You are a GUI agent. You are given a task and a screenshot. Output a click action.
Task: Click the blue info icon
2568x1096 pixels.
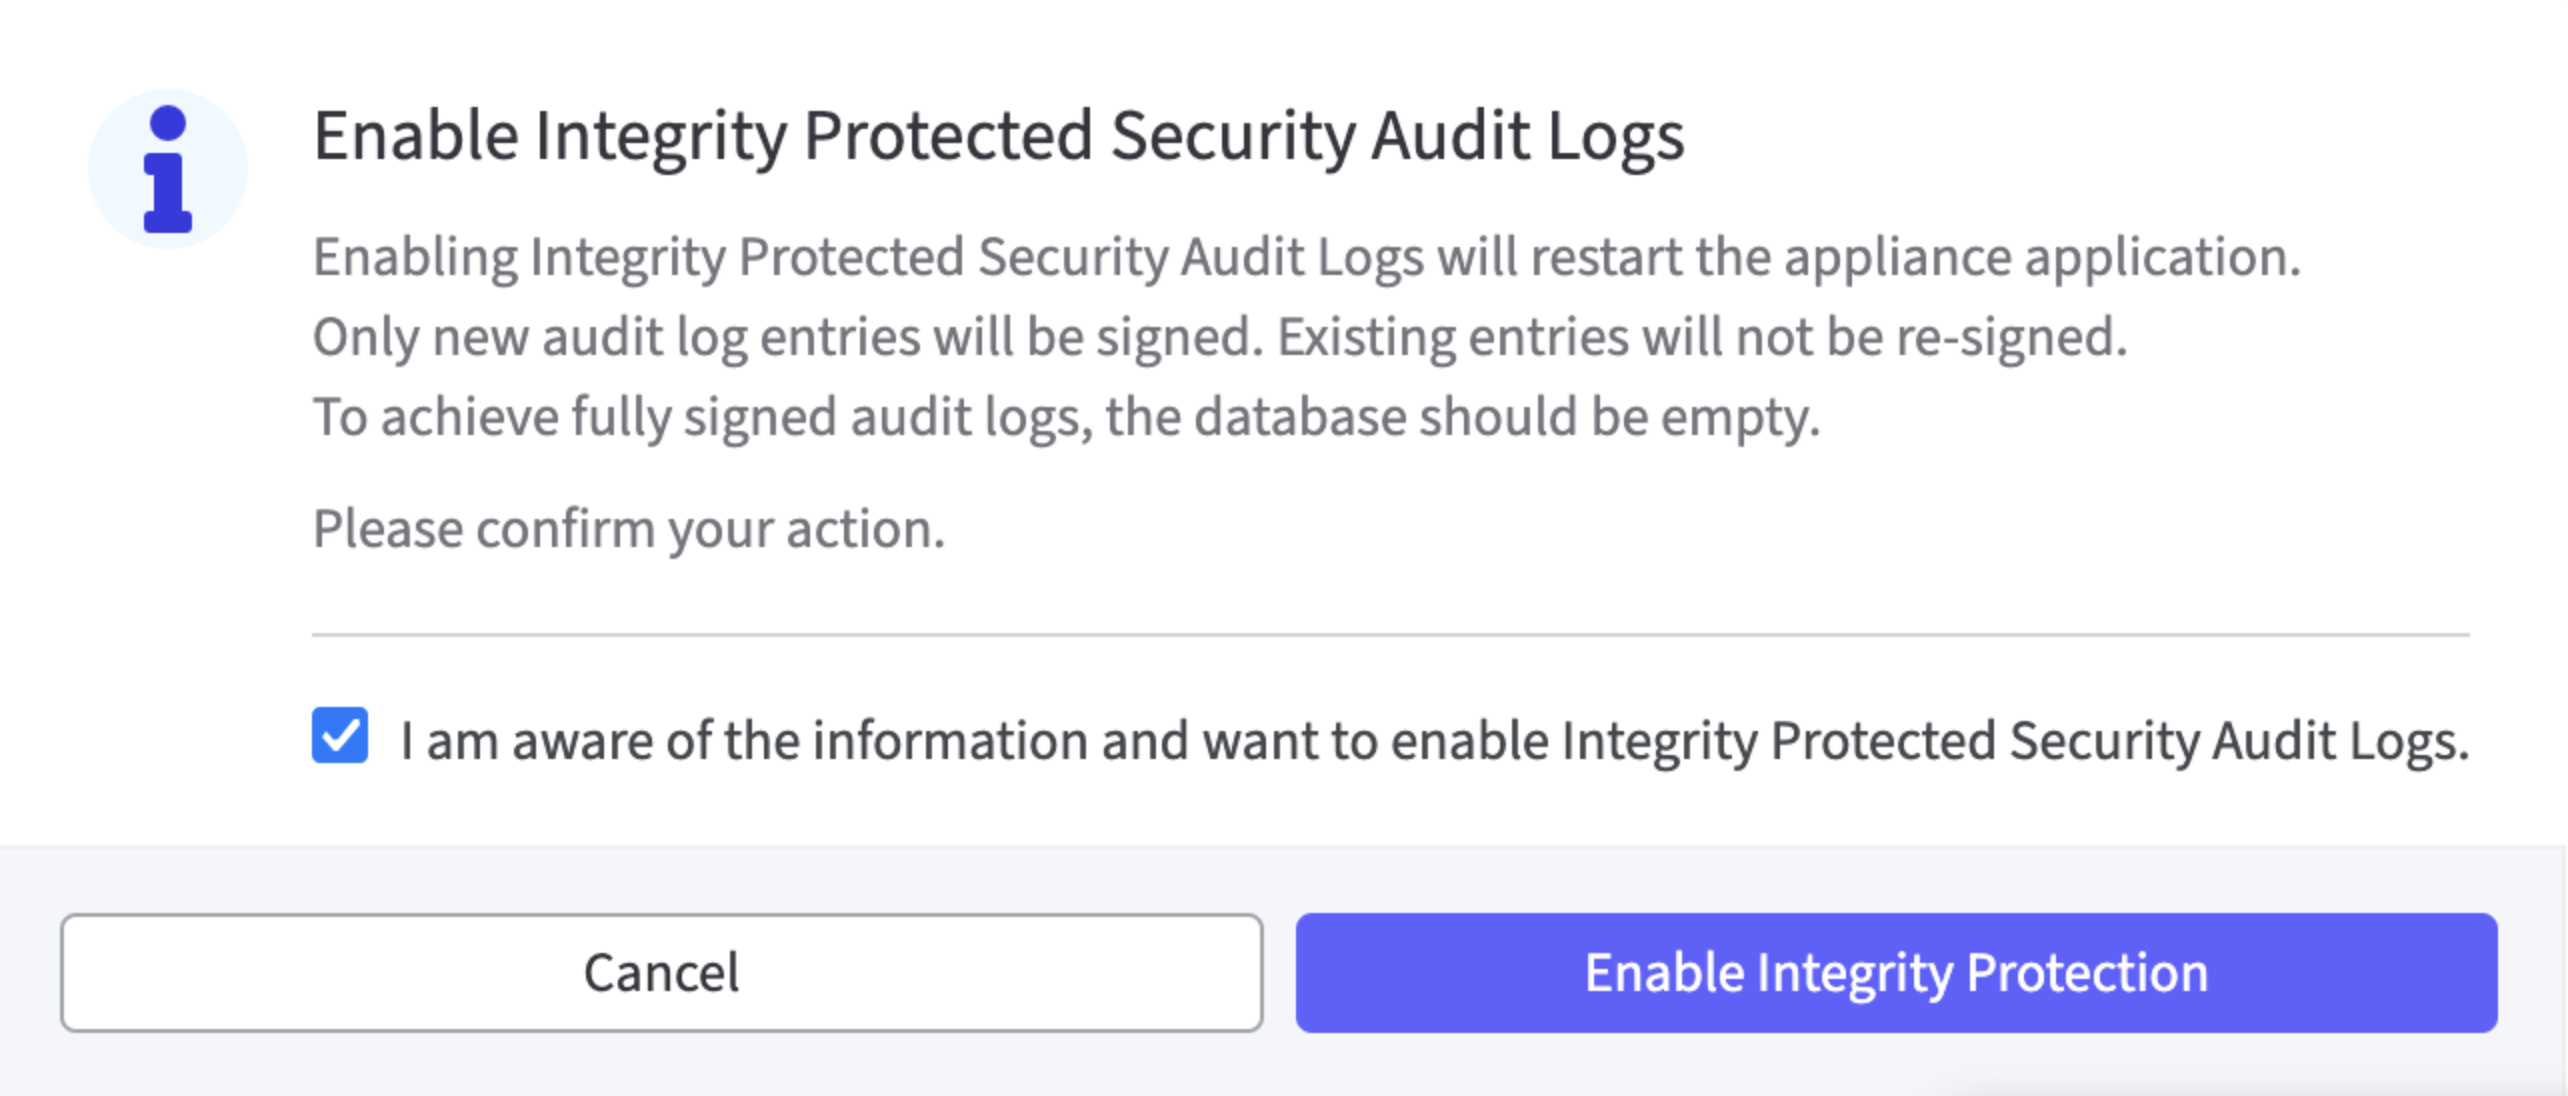tap(167, 168)
